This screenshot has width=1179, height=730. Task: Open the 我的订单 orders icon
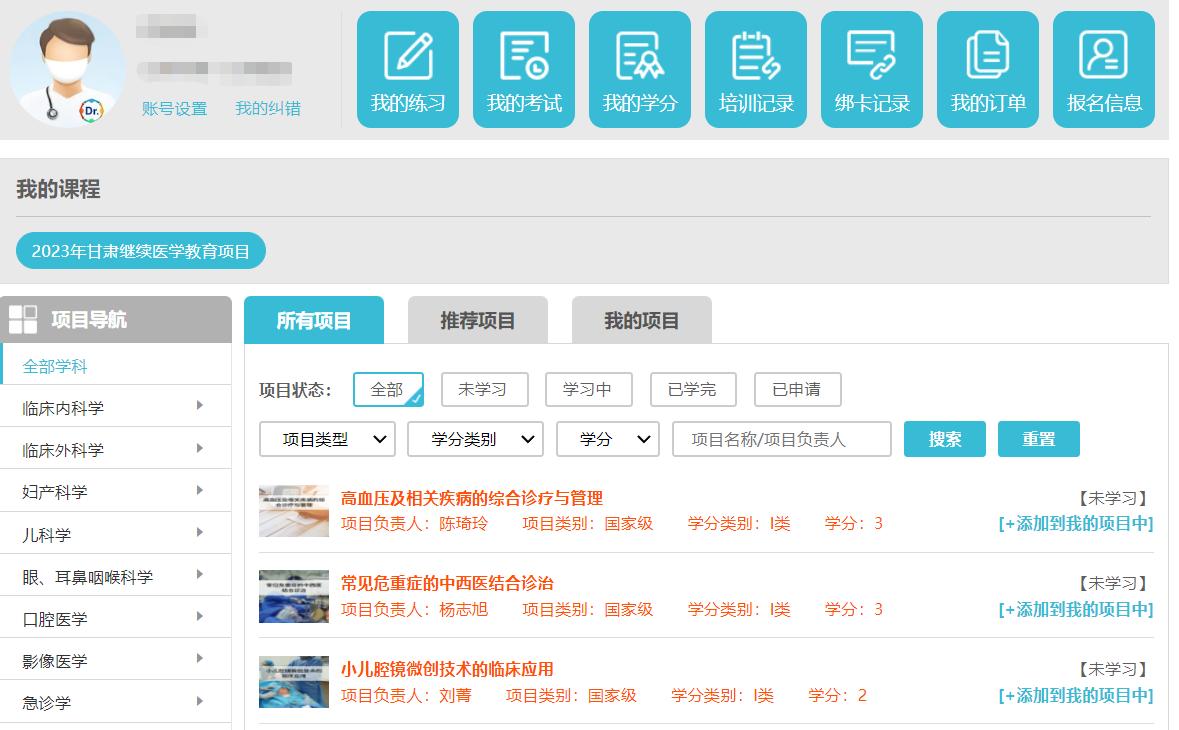point(988,70)
